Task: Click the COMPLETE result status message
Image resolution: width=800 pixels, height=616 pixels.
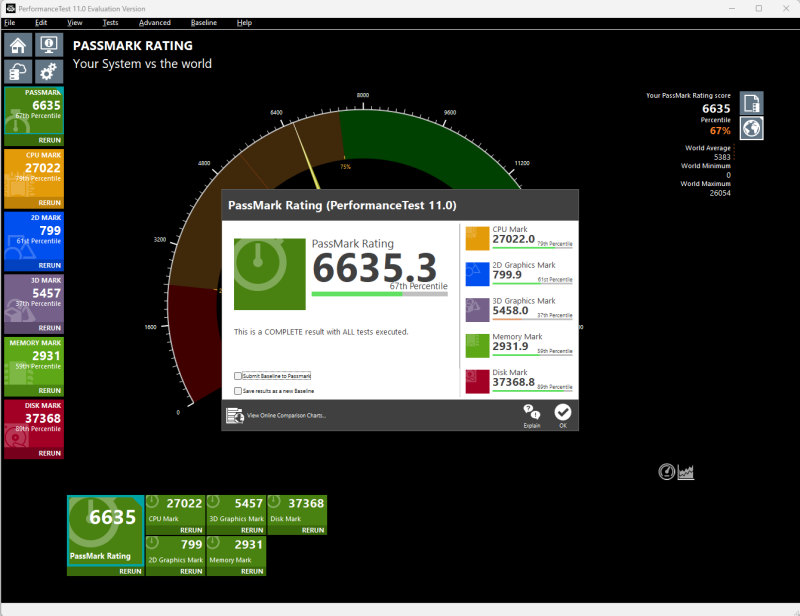Action: pyautogui.click(x=321, y=332)
